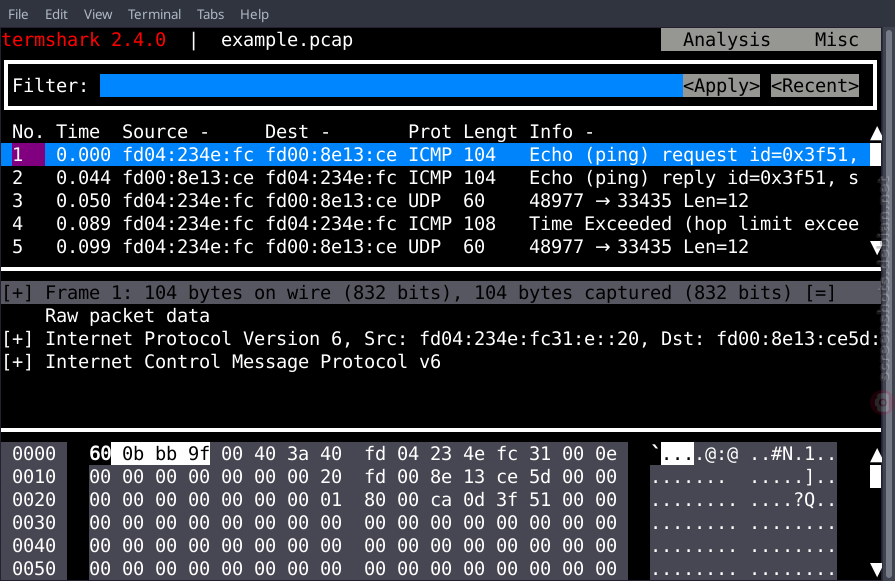Click the first hex byte 60
Viewport: 895px width, 581px height.
[x=100, y=454]
